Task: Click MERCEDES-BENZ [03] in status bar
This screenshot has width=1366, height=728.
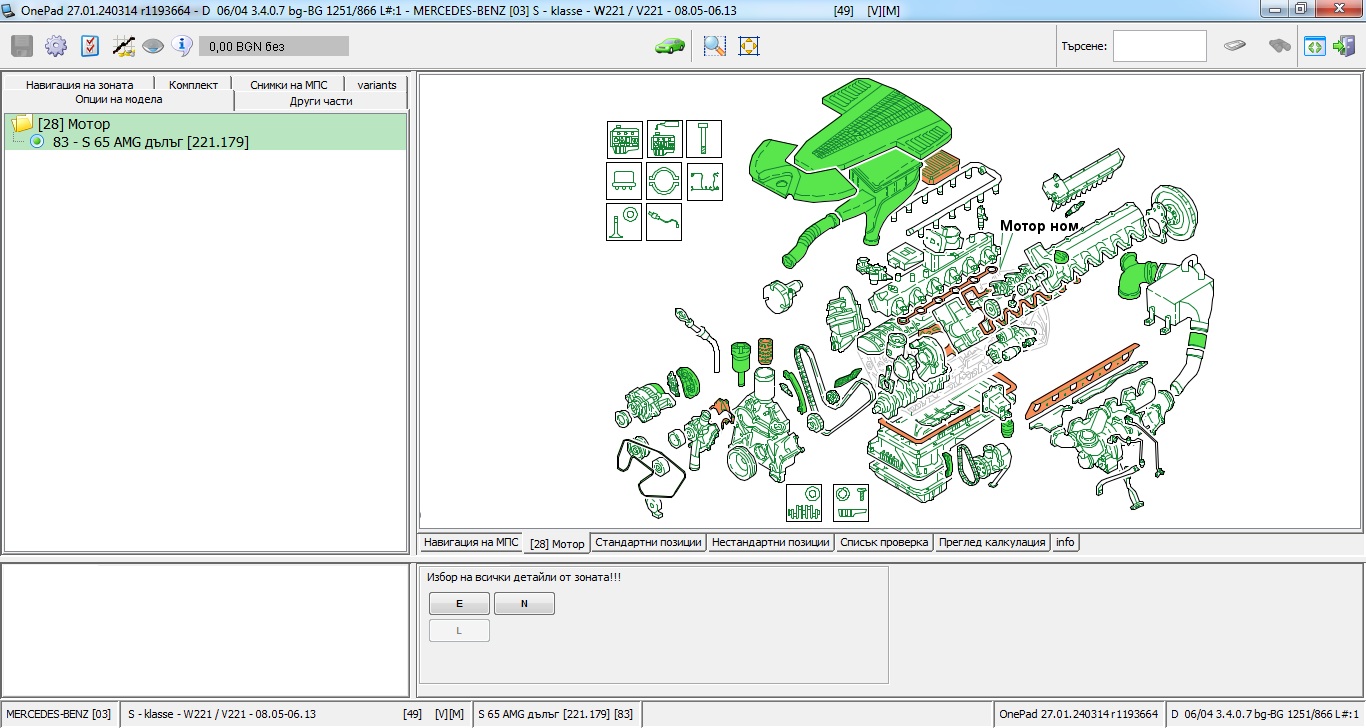Action: pos(60,714)
